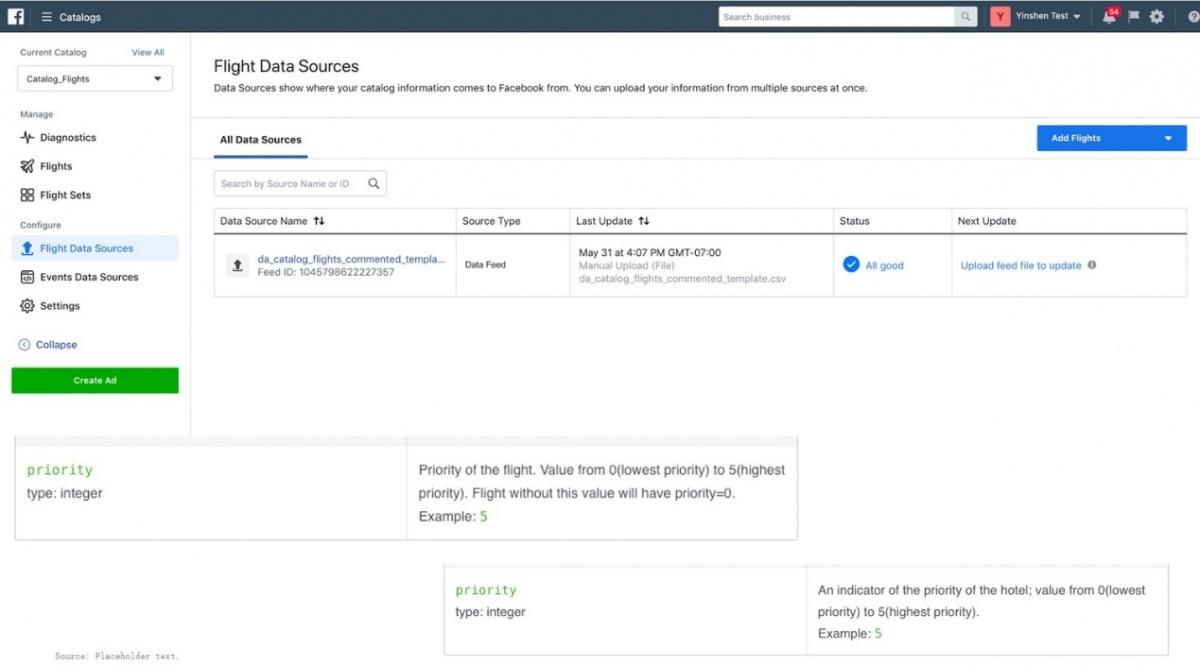Open the Catalog_Flights catalog dropdown
The image size is (1200, 667).
coord(95,79)
